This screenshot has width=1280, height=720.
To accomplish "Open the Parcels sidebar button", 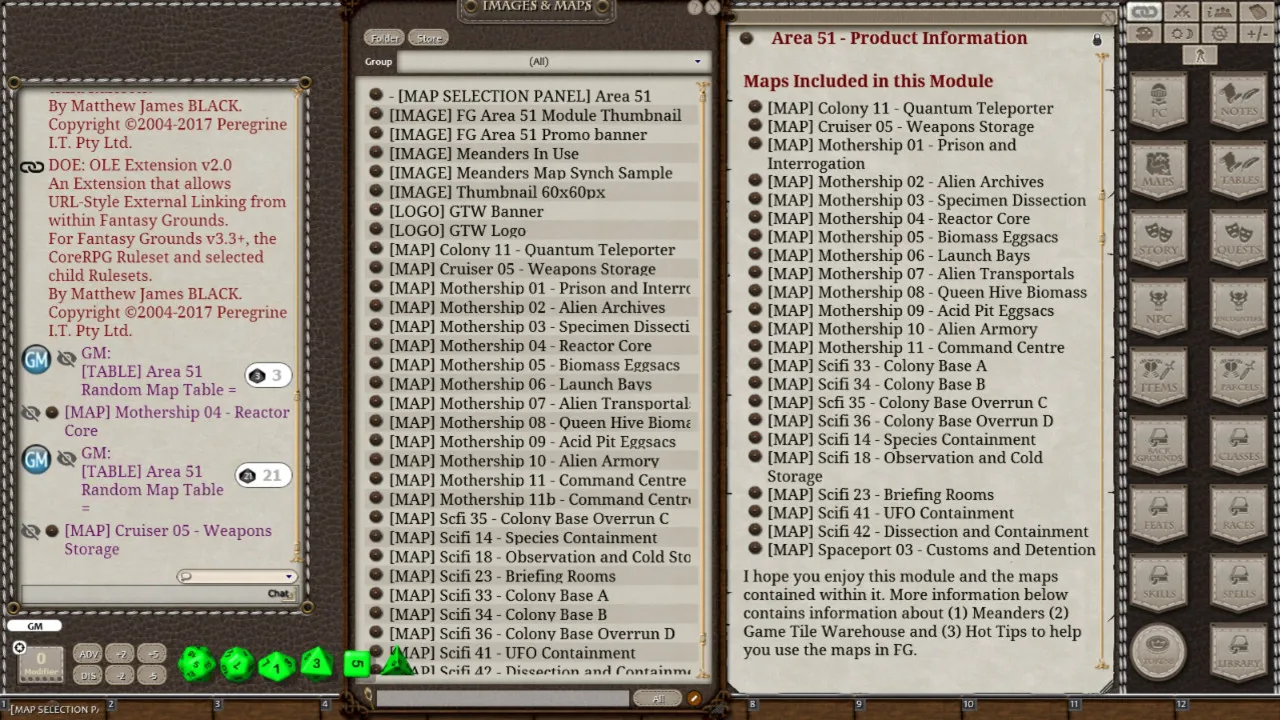I will point(1239,376).
